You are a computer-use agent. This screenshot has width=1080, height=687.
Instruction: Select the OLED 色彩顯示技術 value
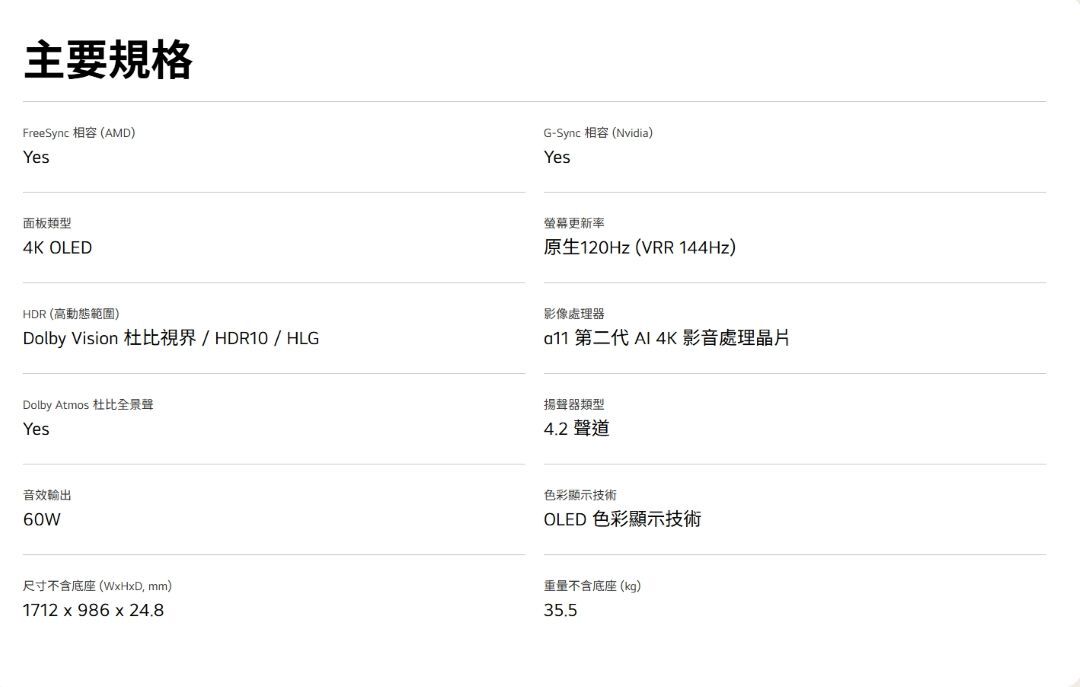[x=622, y=519]
